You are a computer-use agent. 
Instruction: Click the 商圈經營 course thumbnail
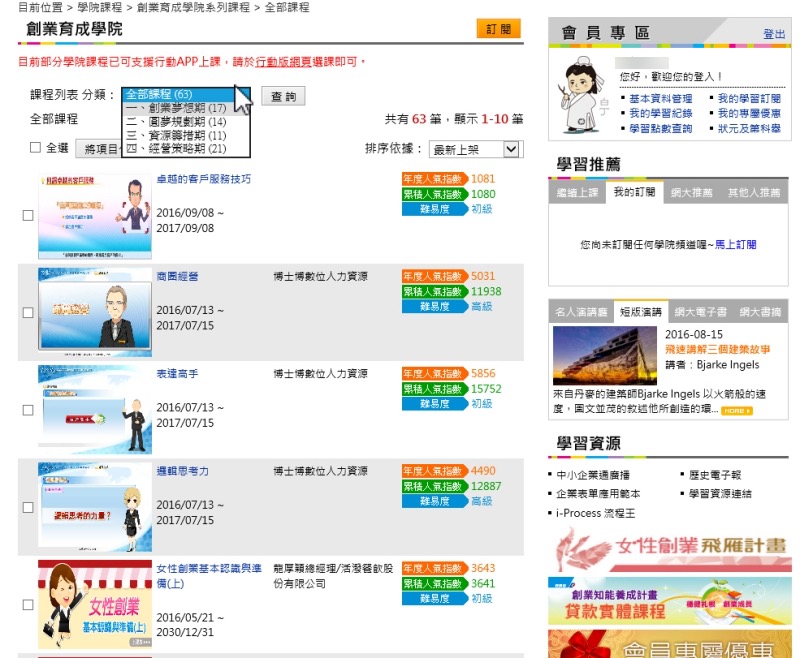[x=95, y=313]
